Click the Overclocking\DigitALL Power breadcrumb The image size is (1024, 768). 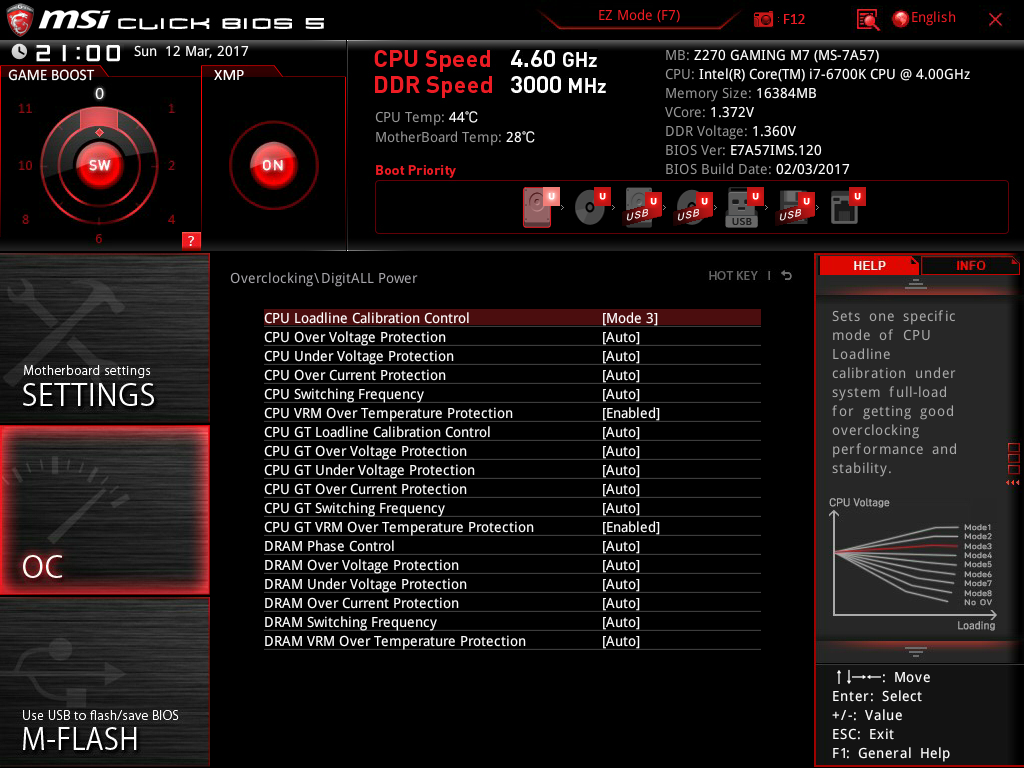point(323,278)
